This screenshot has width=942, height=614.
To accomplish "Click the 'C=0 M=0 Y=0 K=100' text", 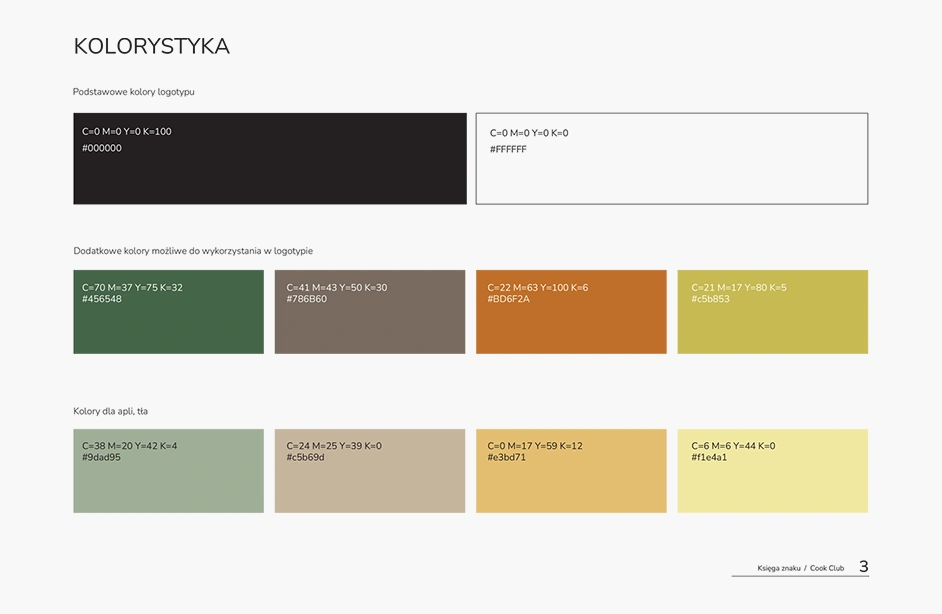I will point(127,132).
